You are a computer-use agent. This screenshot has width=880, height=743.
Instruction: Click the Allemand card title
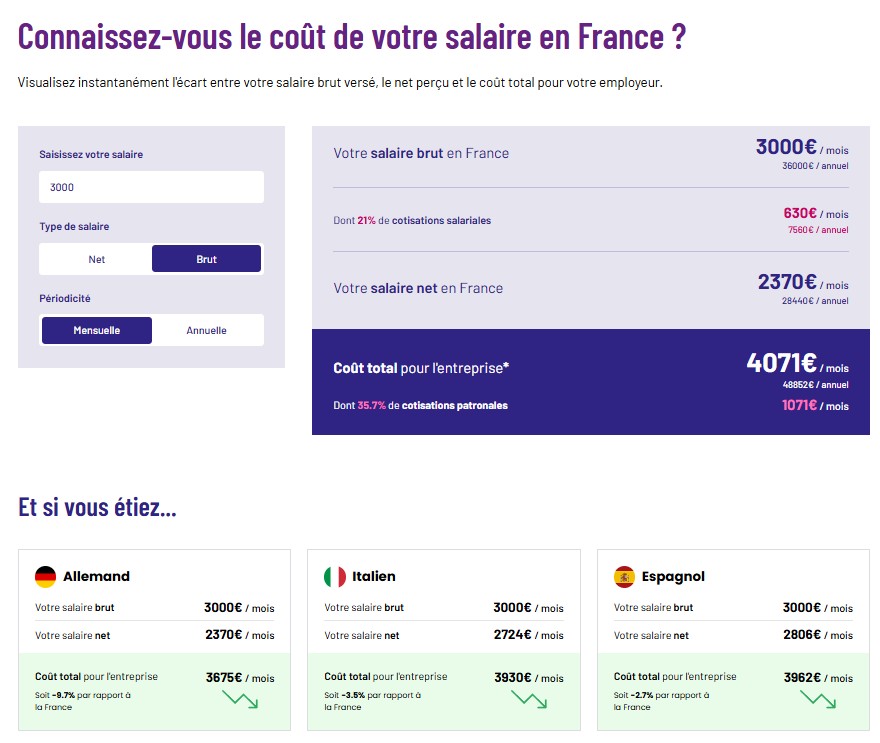tap(96, 577)
